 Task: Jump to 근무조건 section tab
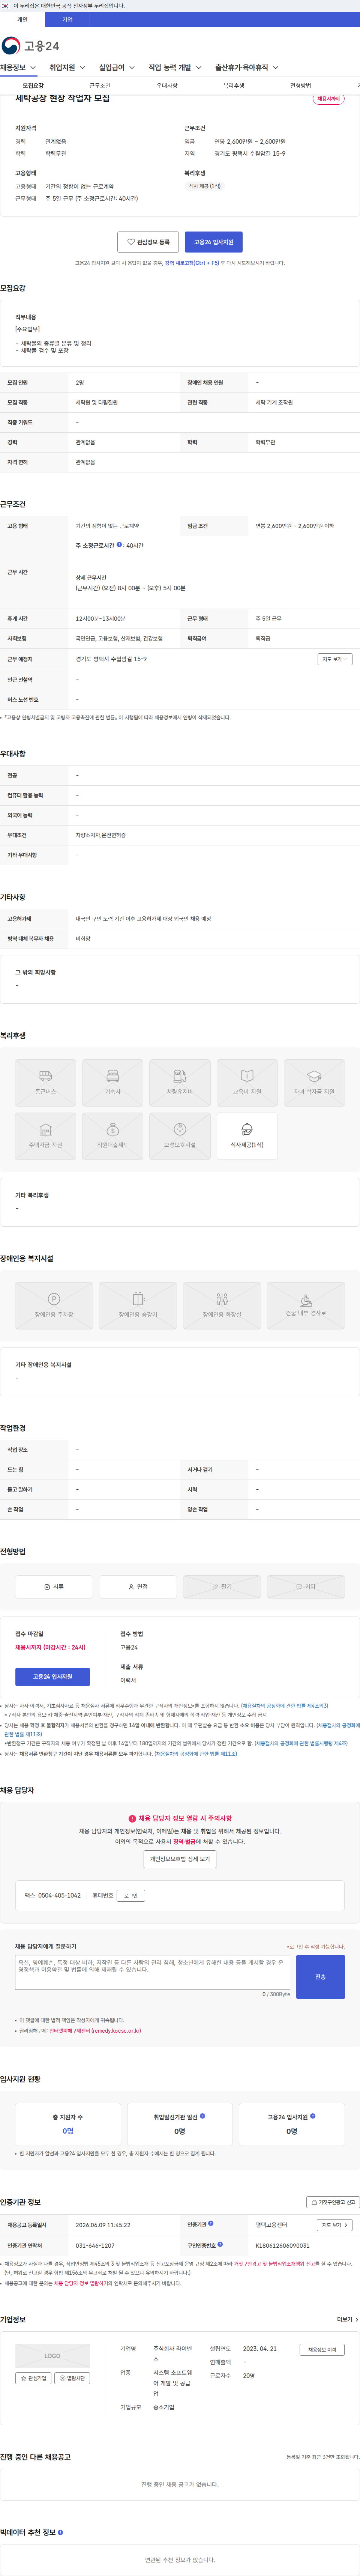point(100,86)
